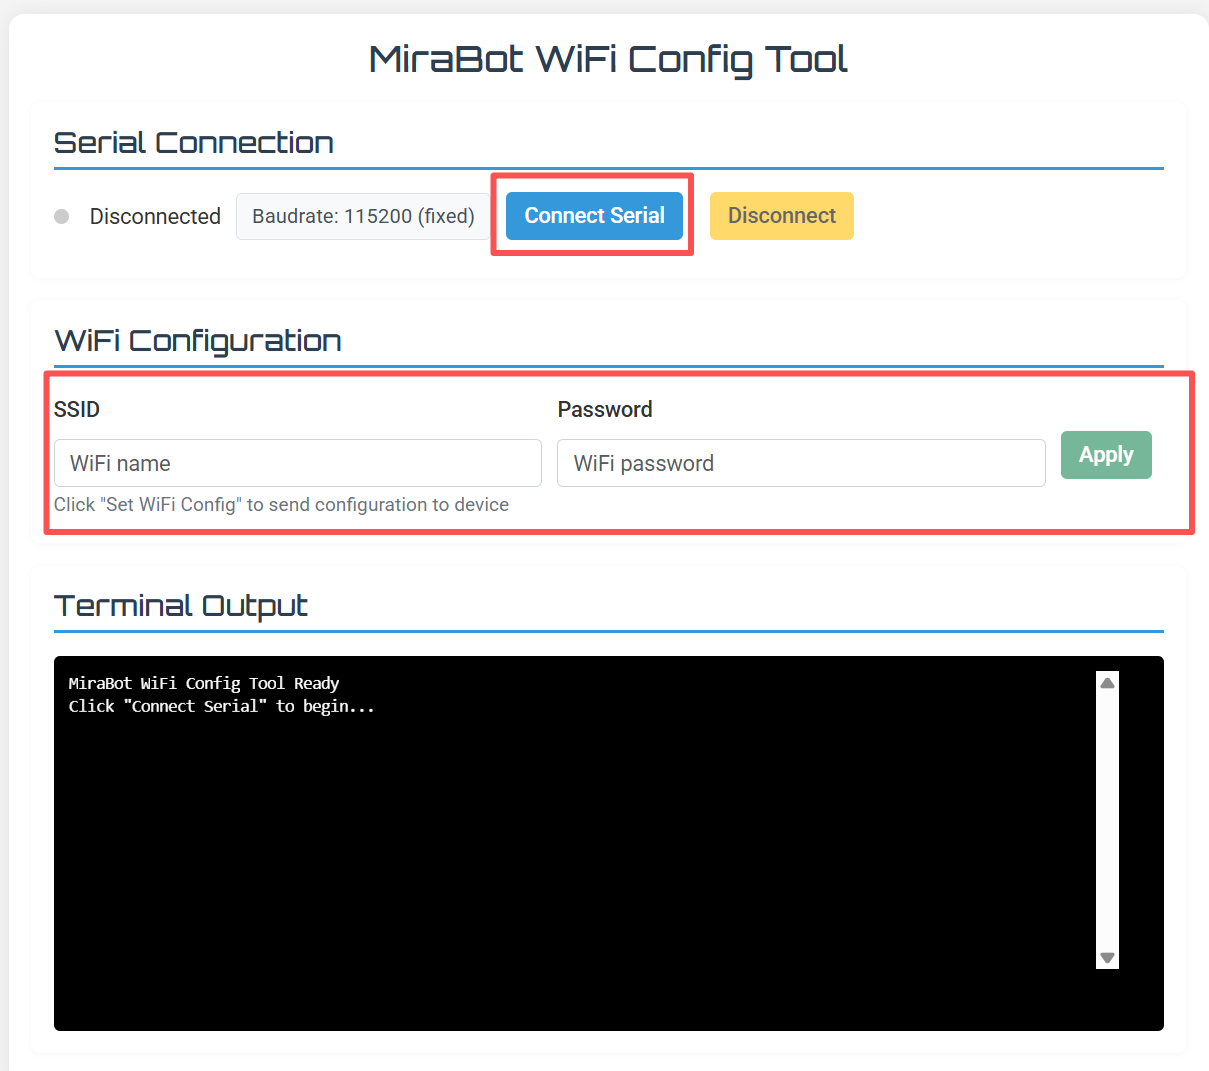Click the MiraBot WiFi Config Tool title
The height and width of the screenshot is (1071, 1209).
pos(608,60)
